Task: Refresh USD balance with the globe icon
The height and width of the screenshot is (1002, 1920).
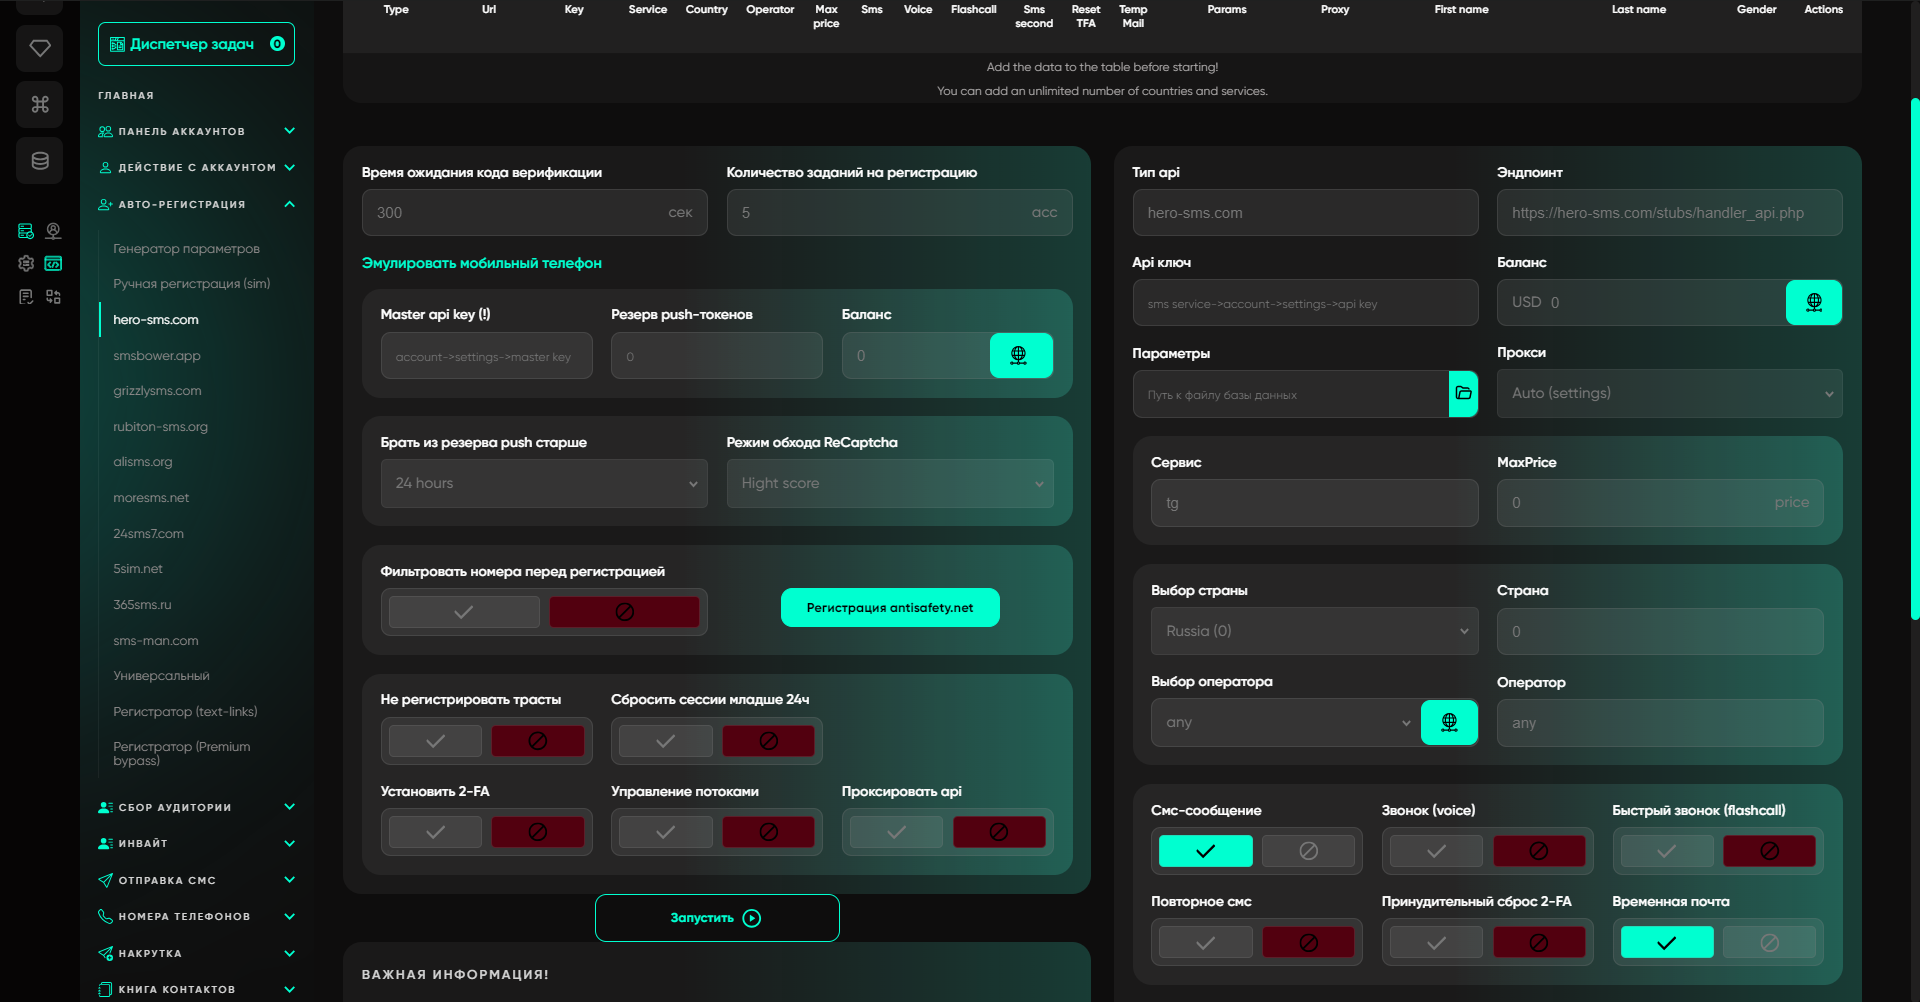Action: coord(1813,302)
